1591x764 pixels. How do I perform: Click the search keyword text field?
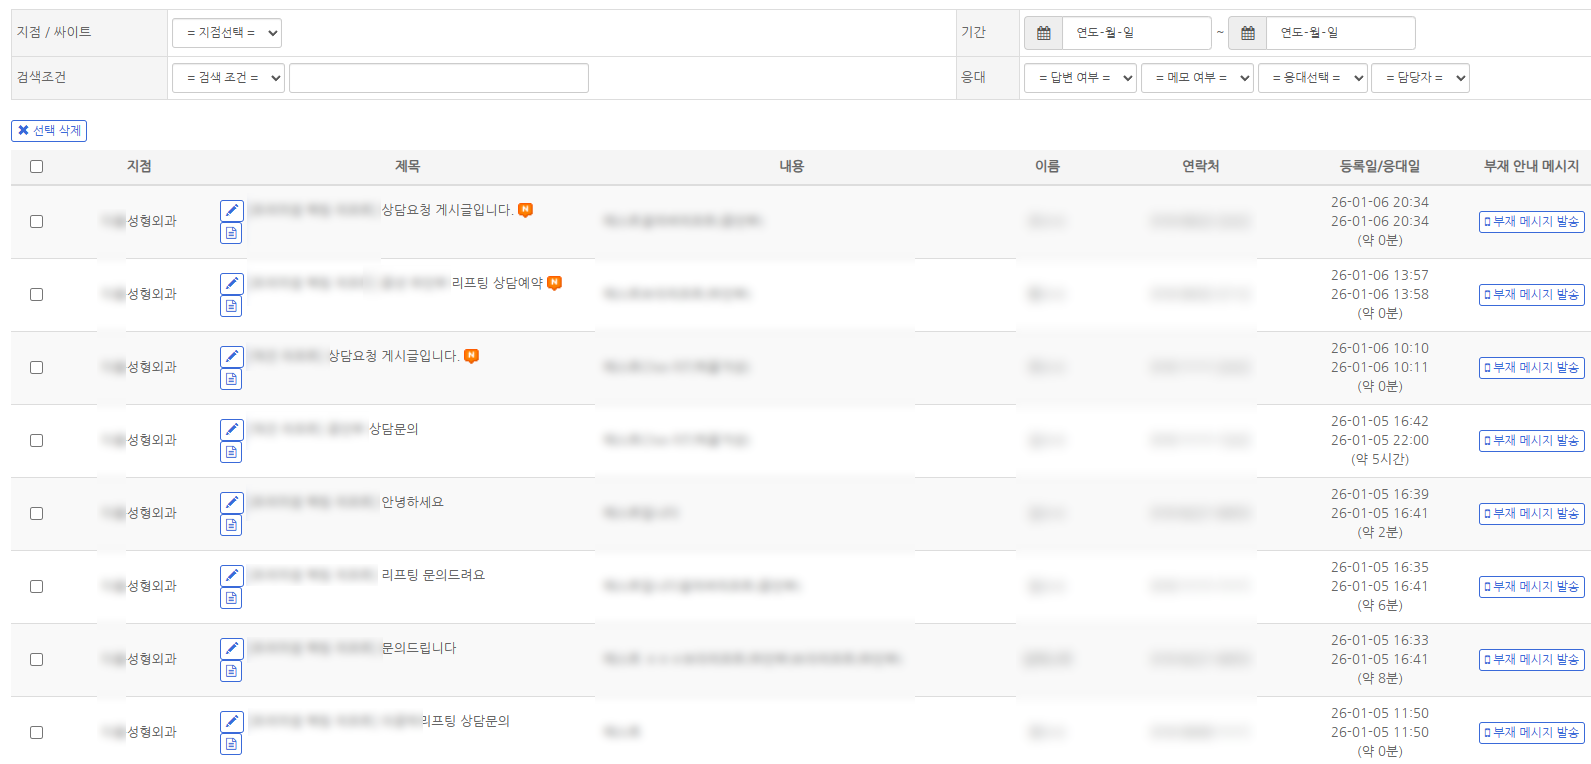439,78
